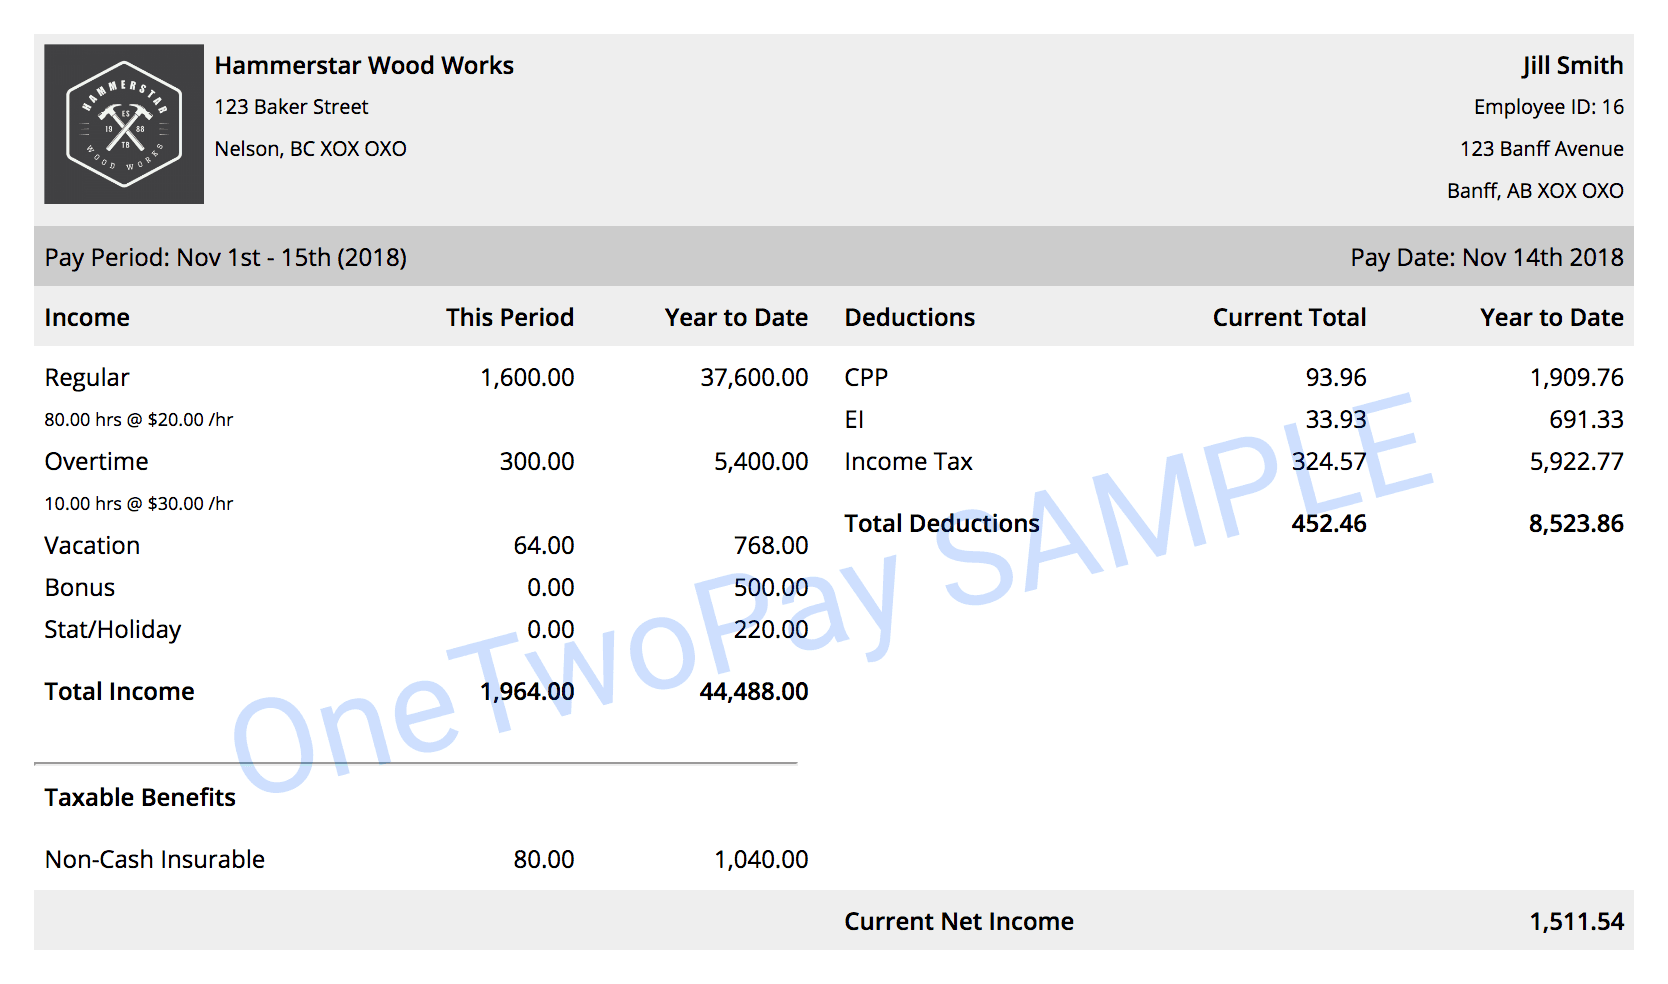Select the Overtime amount 300.00

point(536,462)
